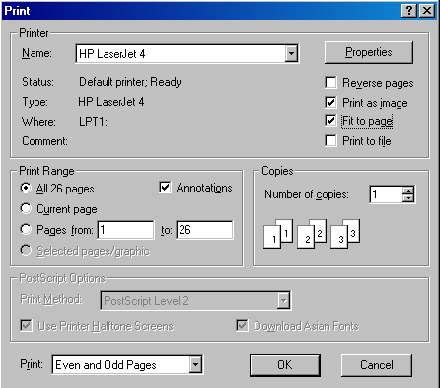The height and width of the screenshot is (388, 440).
Task: Click the Pages from start field
Action: coord(126,230)
